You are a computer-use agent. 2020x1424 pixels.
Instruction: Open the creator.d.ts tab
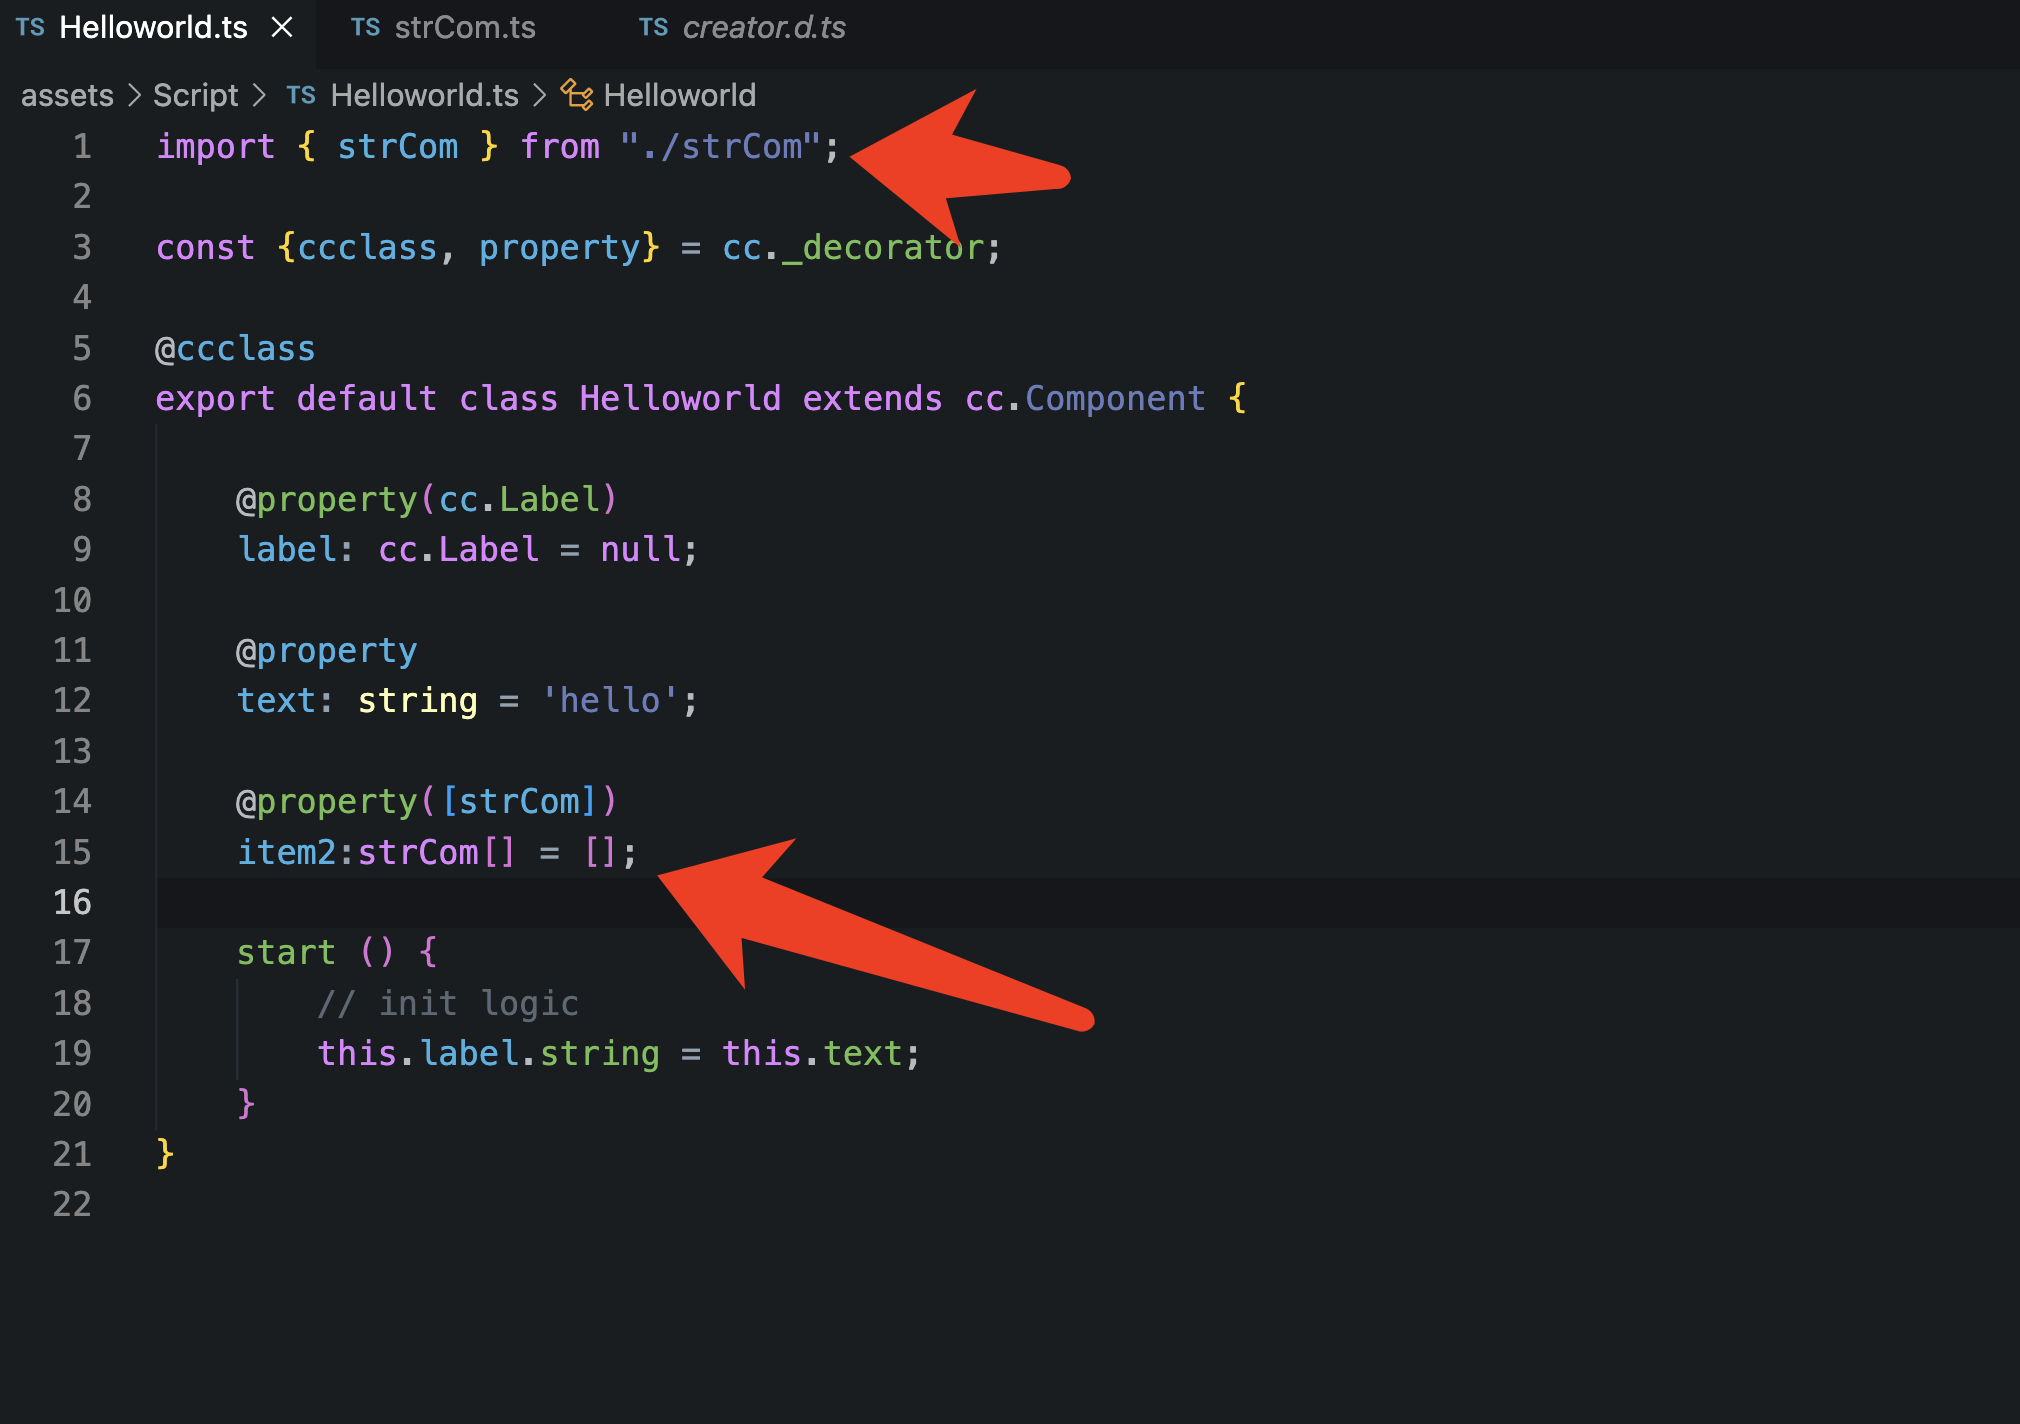point(763,27)
